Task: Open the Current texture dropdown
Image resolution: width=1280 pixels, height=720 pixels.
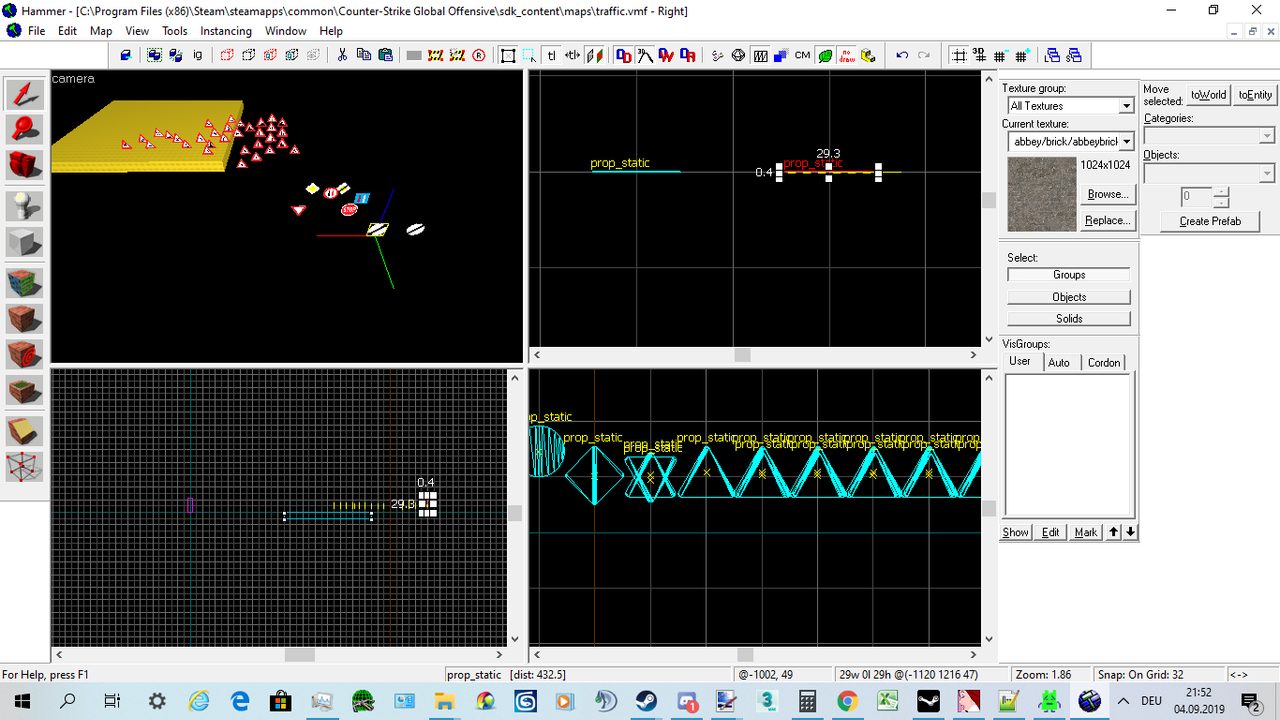Action: pos(1126,142)
